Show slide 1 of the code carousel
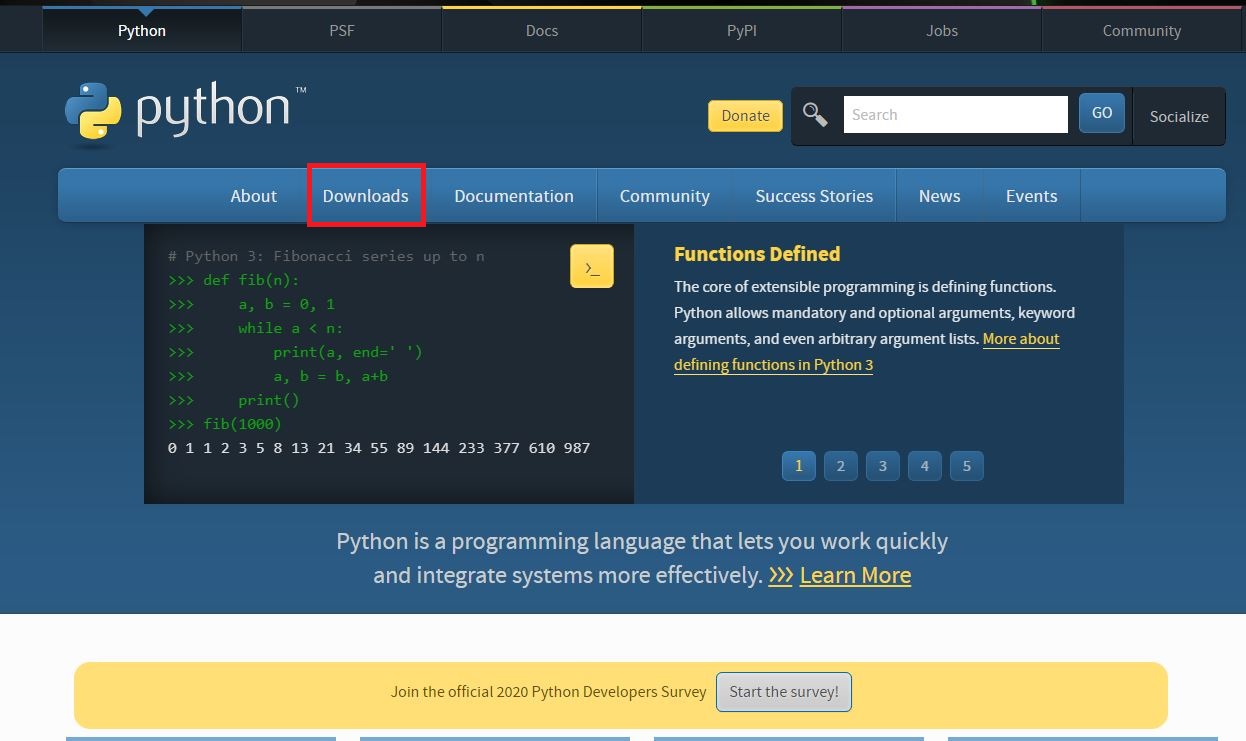The height and width of the screenshot is (741, 1246). 799,466
